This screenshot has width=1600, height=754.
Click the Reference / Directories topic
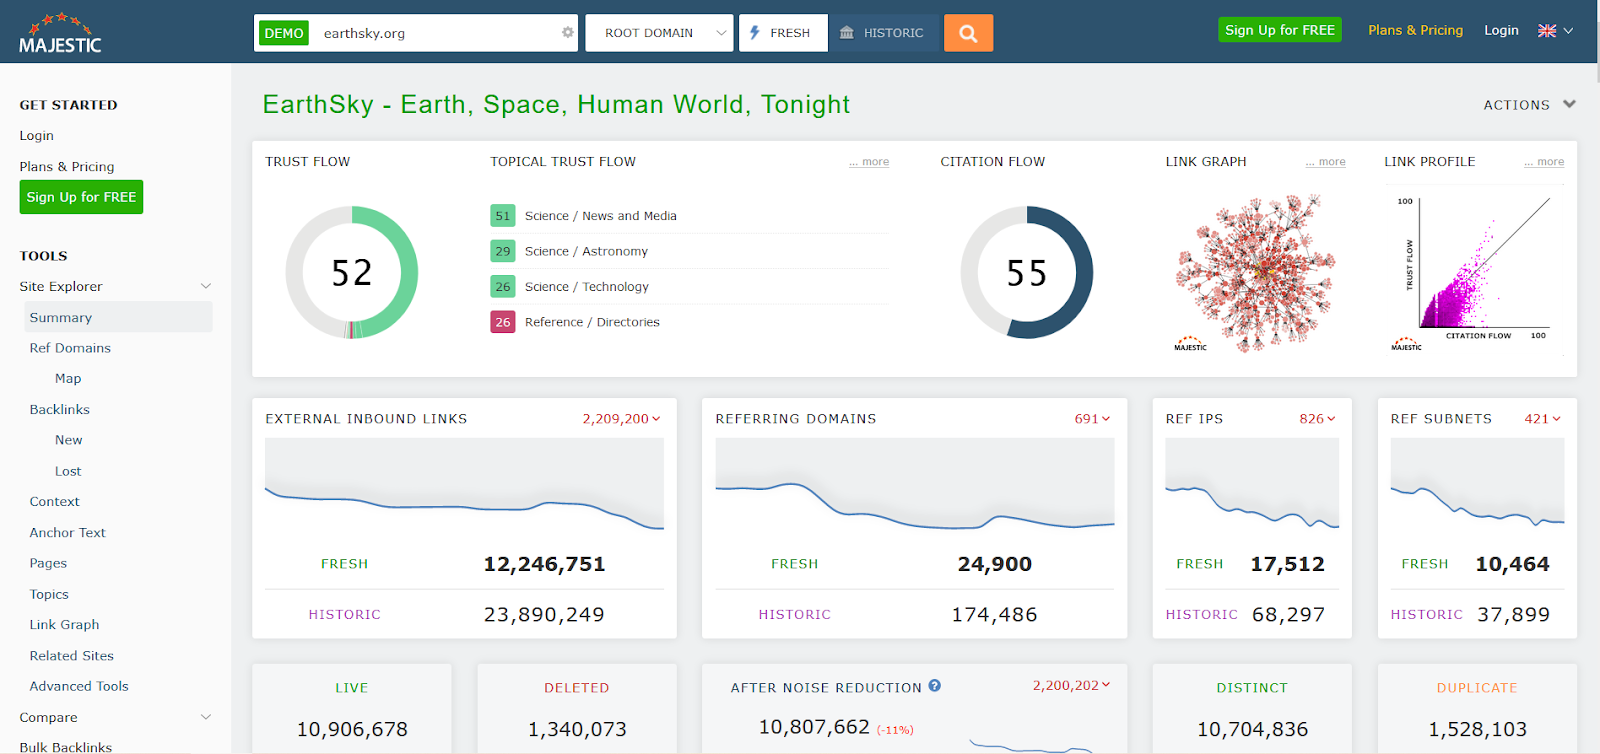click(592, 322)
